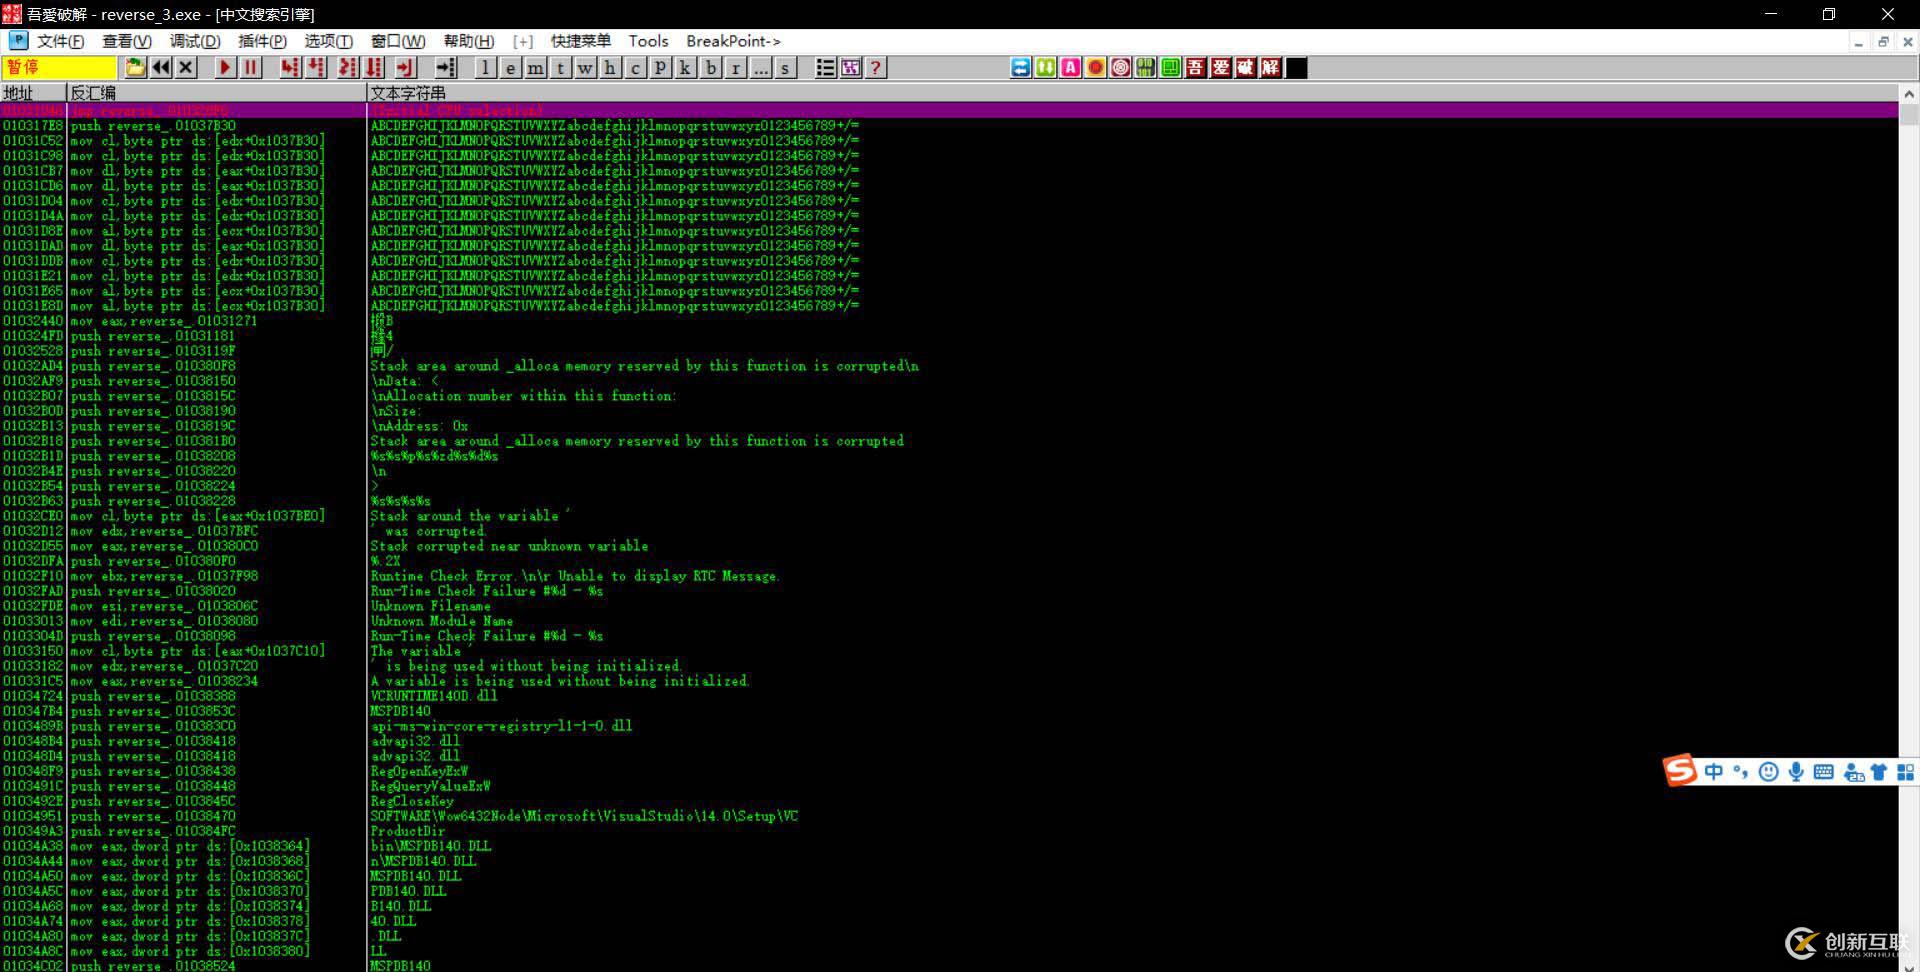The image size is (1920, 972).
Task: Open the 查看(V) menu
Action: point(127,41)
